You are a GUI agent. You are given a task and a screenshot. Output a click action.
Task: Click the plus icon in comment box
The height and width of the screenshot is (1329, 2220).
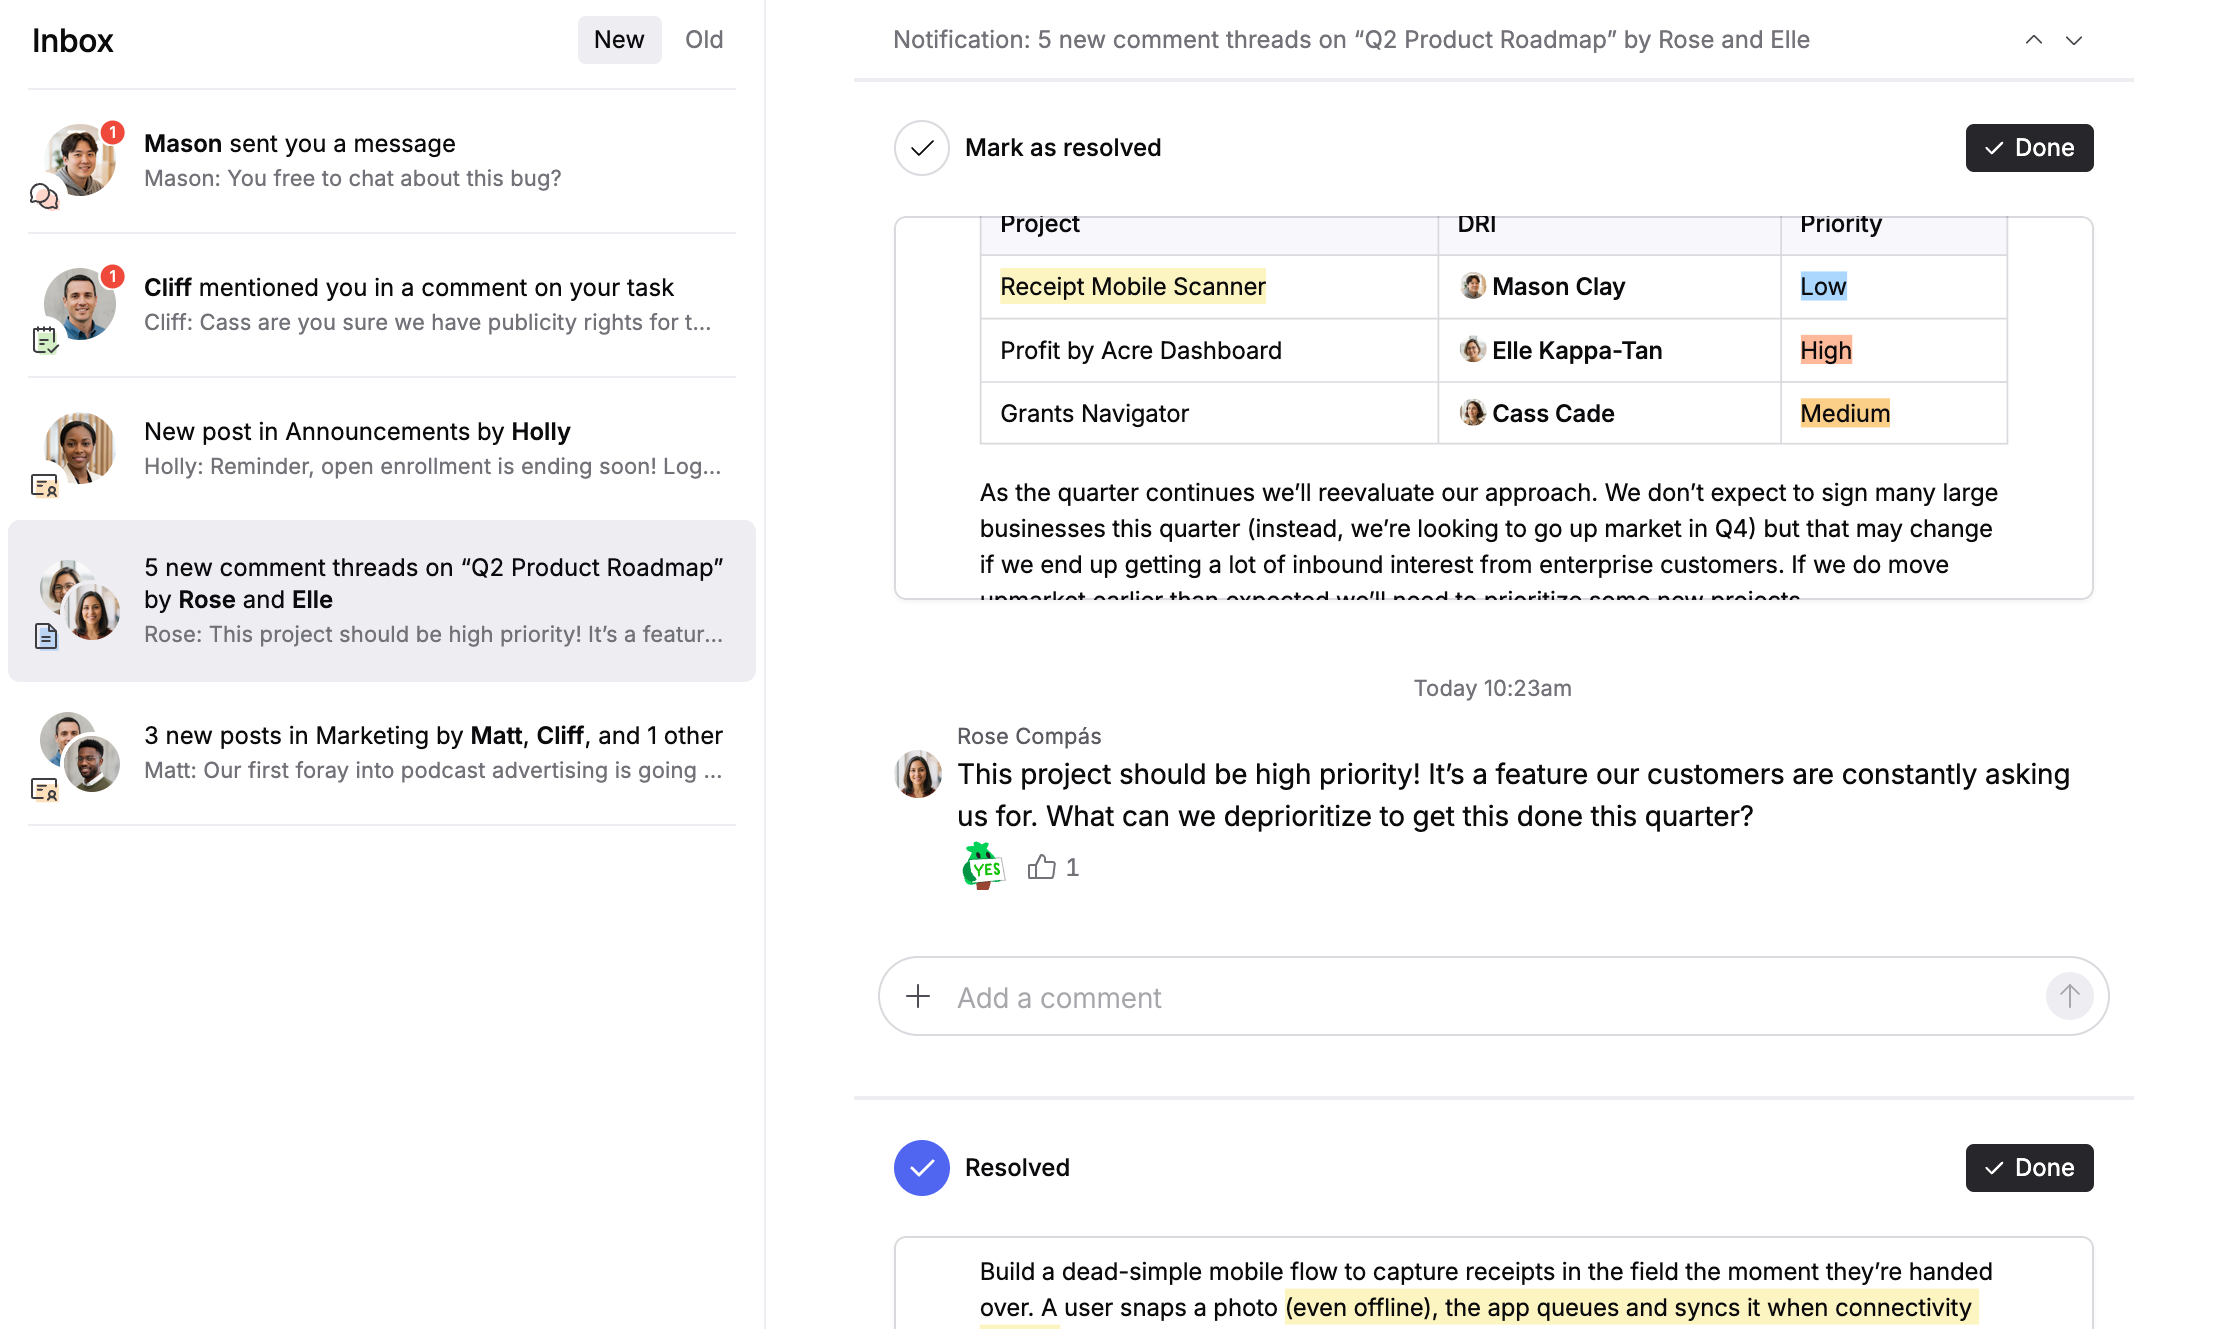917,996
